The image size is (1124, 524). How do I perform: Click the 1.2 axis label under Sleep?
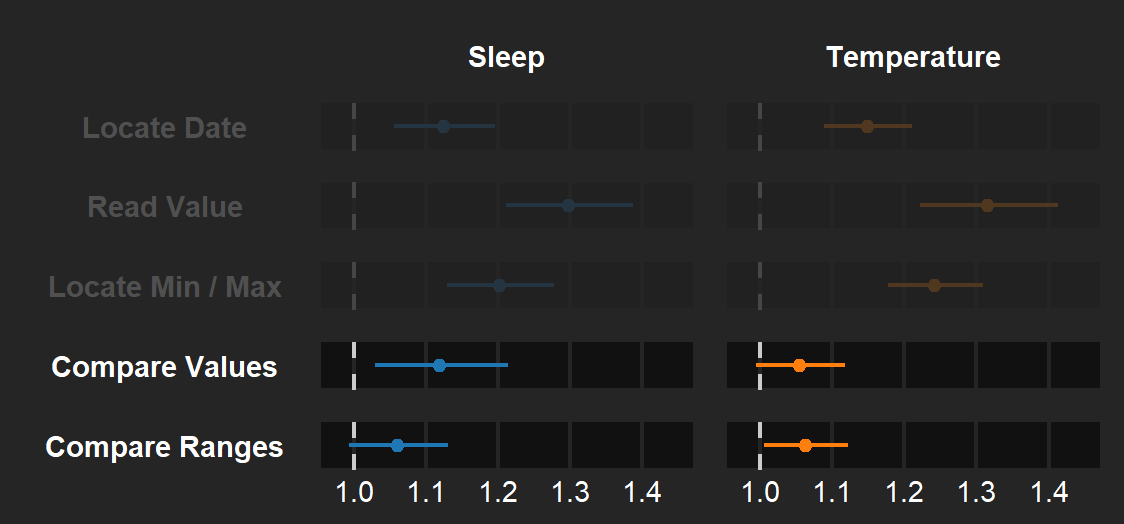(x=498, y=492)
